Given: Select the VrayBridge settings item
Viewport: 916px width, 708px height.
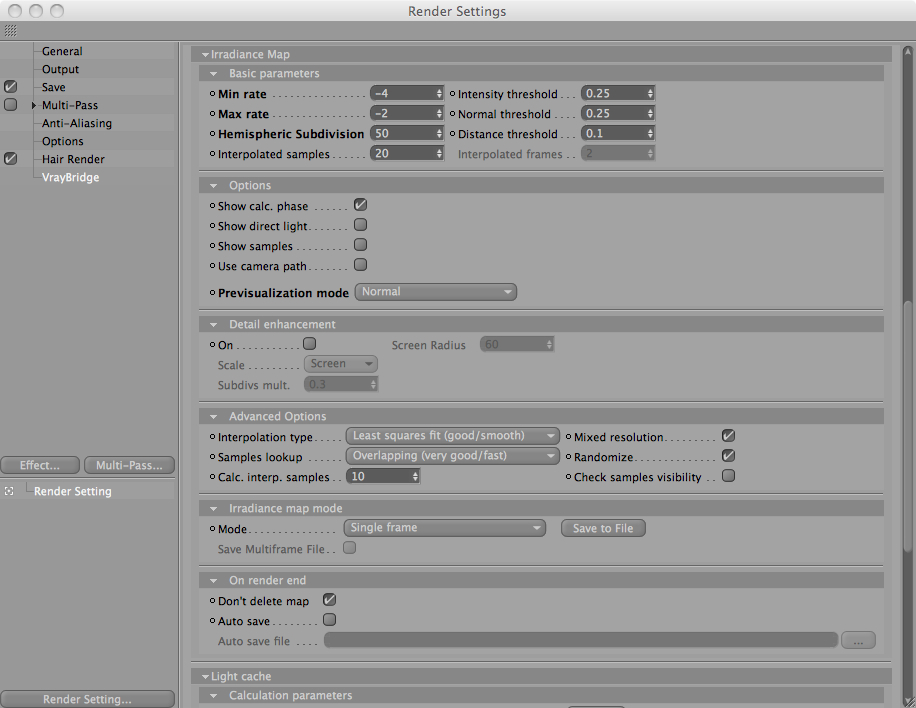Looking at the screenshot, I should pyautogui.click(x=70, y=177).
